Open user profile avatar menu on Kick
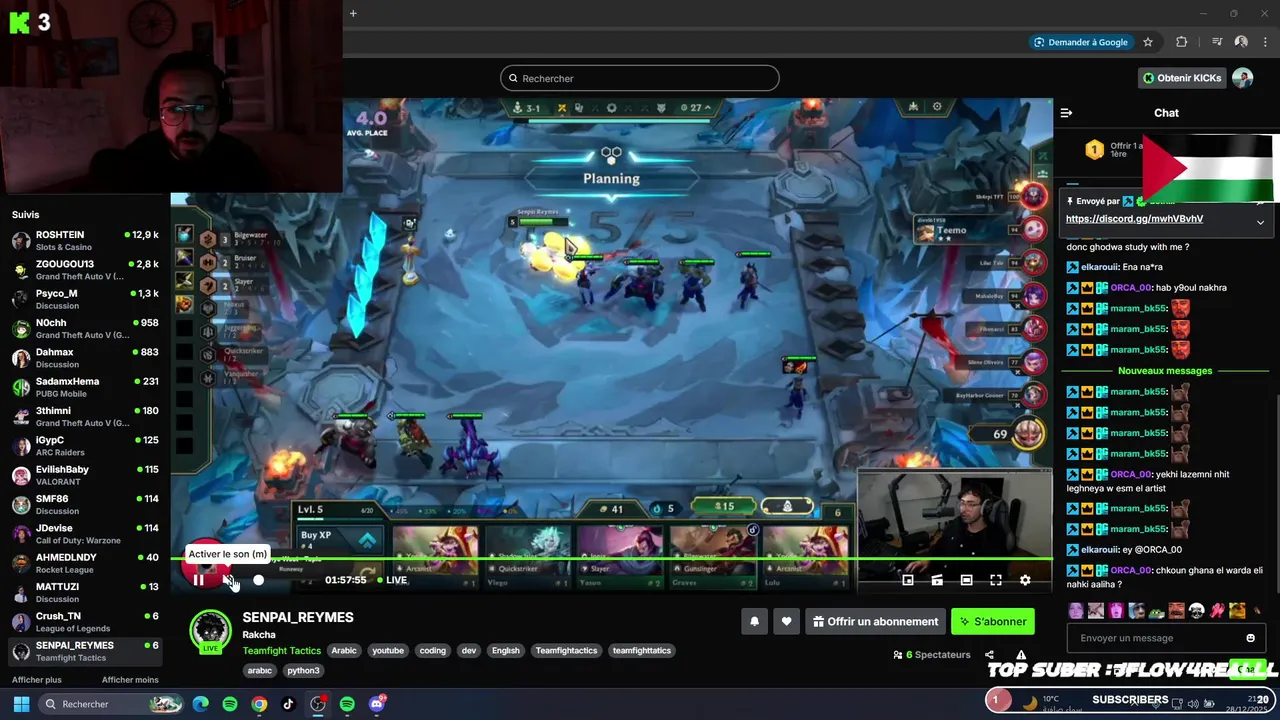The width and height of the screenshot is (1280, 720). [1243, 78]
